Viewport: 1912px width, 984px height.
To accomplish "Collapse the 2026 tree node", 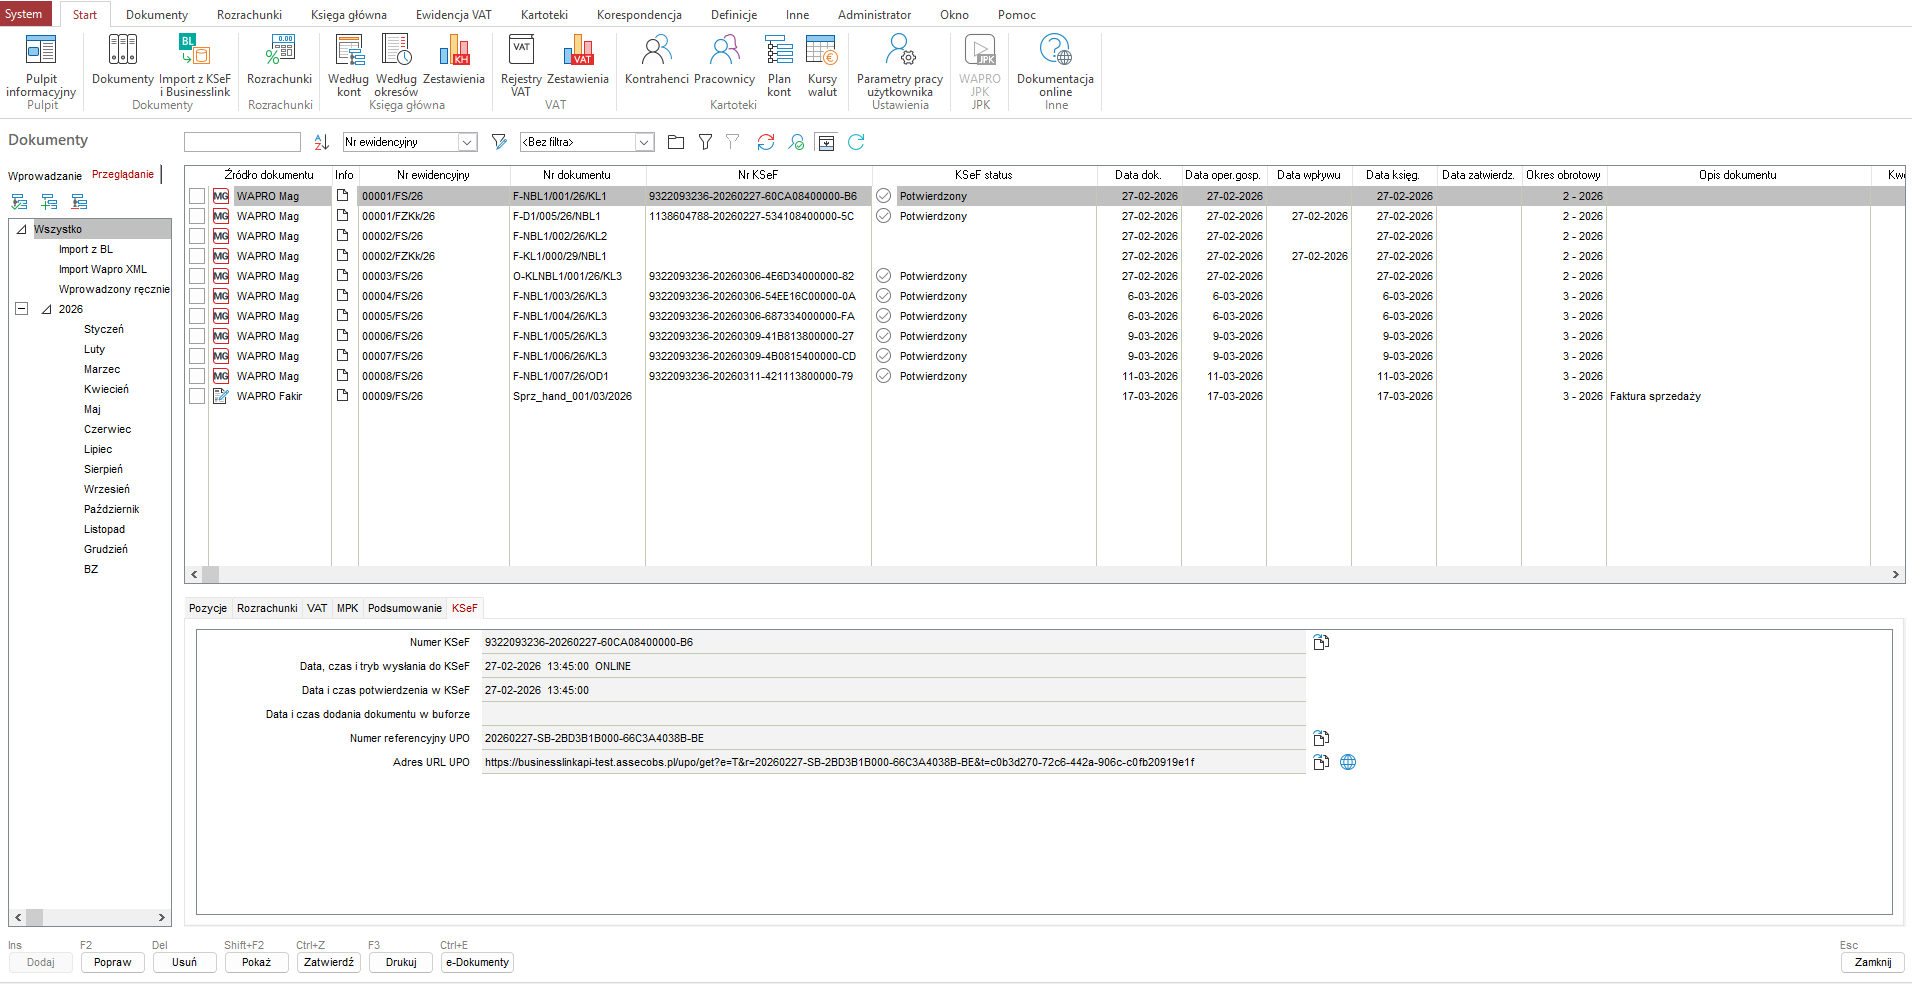I will tap(21, 309).
